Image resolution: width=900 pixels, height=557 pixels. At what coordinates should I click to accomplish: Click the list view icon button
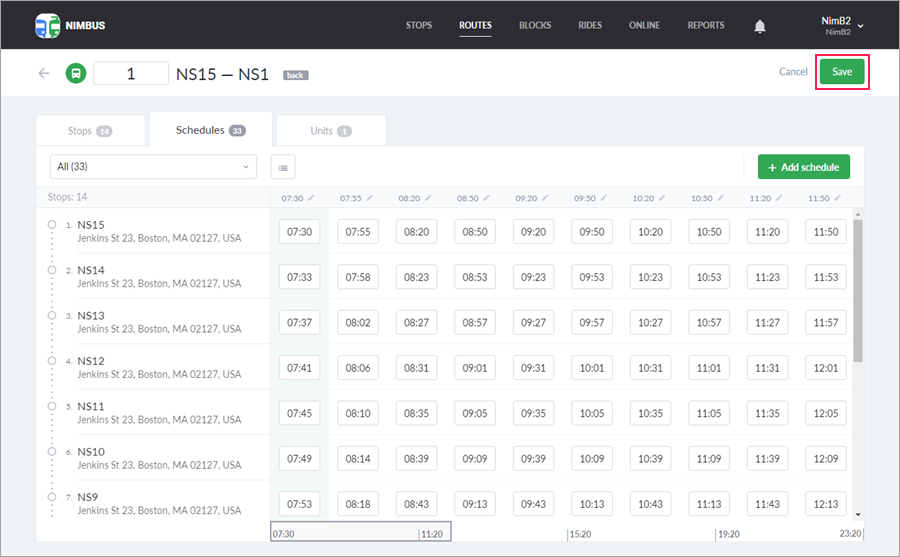click(x=283, y=167)
